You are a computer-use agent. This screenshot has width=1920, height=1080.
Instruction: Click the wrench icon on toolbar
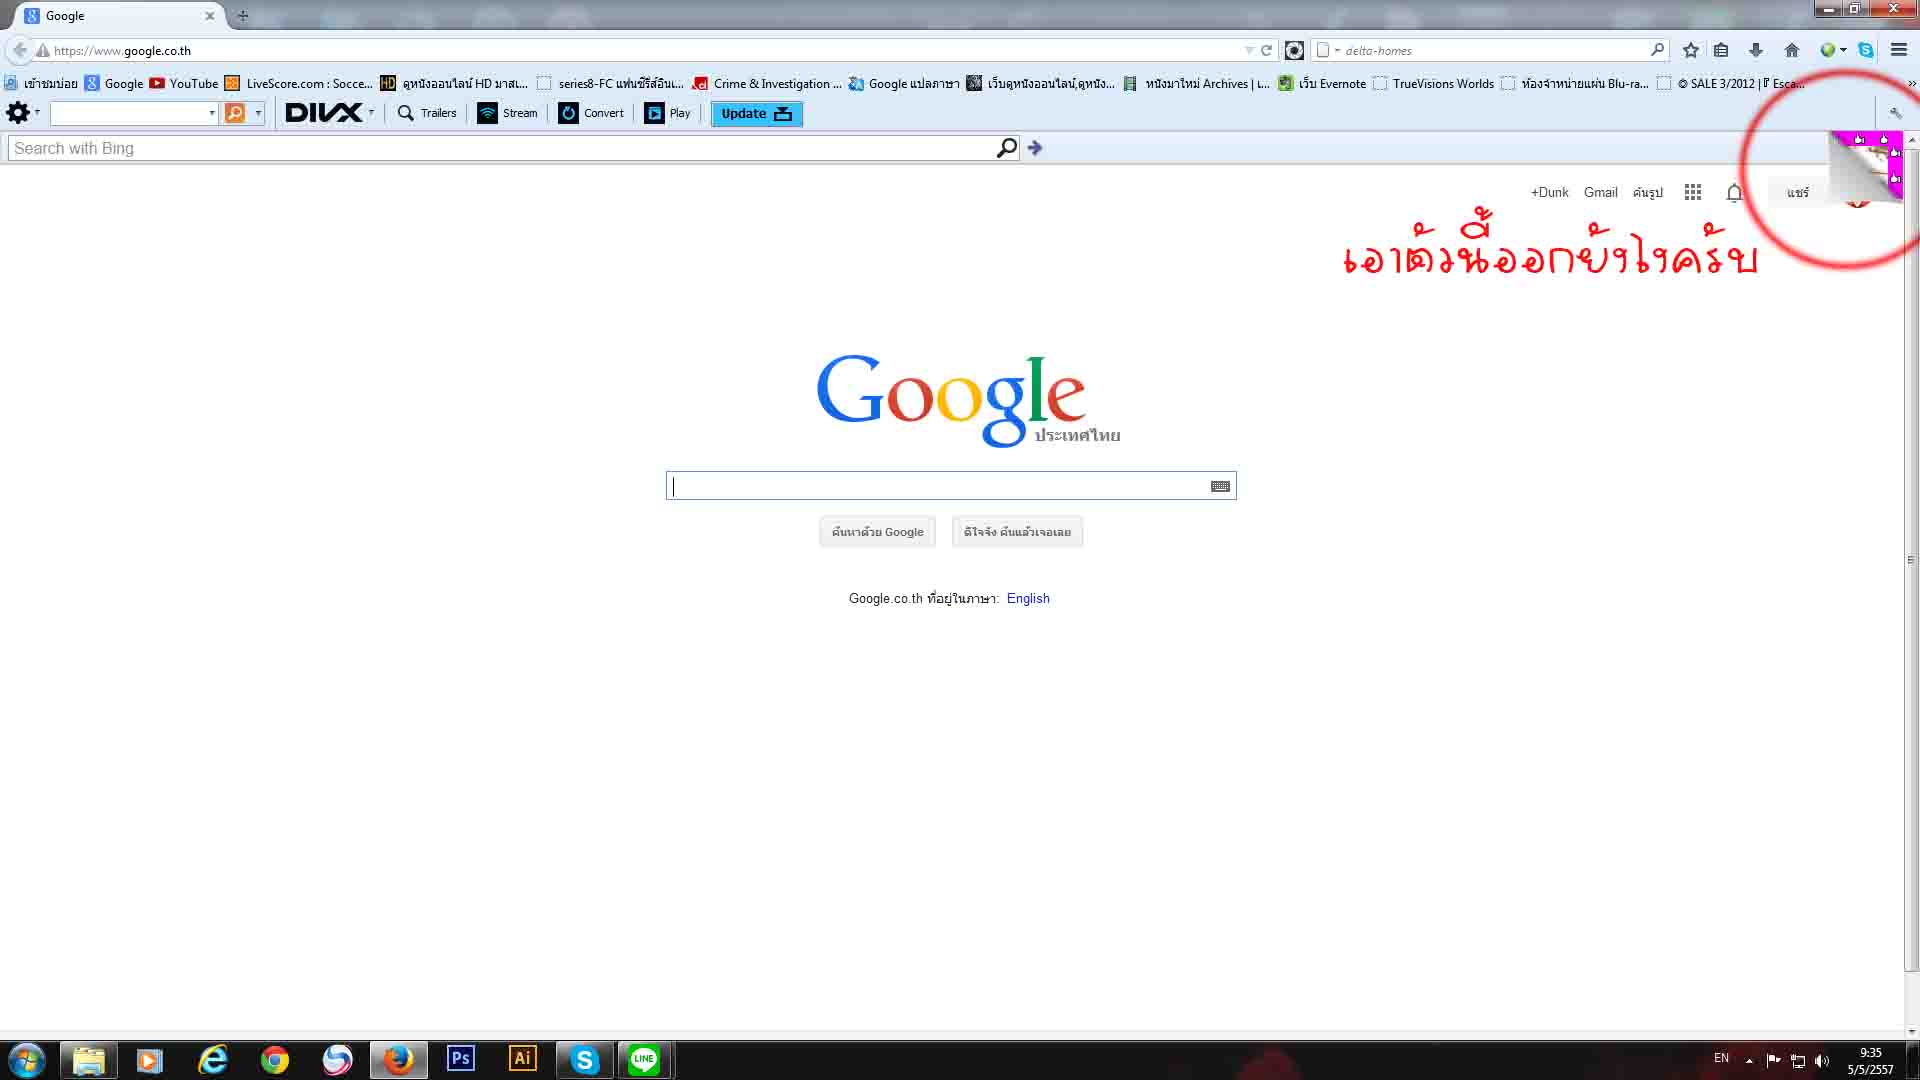[x=1895, y=113]
